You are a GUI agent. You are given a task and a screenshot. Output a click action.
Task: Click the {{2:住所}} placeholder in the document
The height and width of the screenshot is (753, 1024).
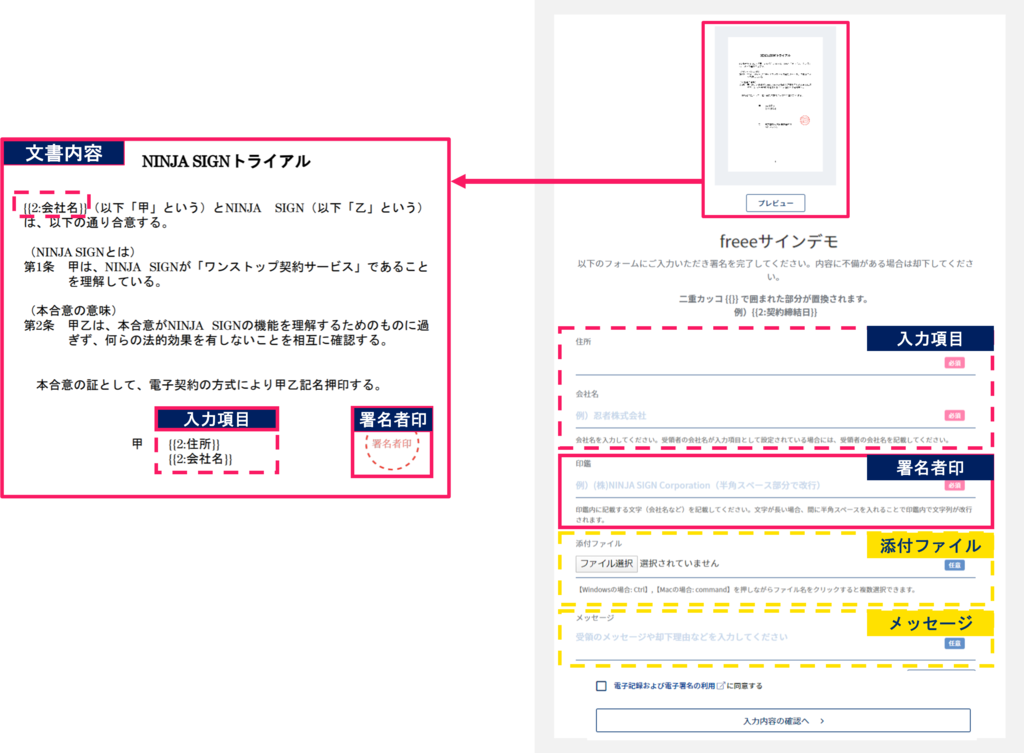click(194, 444)
